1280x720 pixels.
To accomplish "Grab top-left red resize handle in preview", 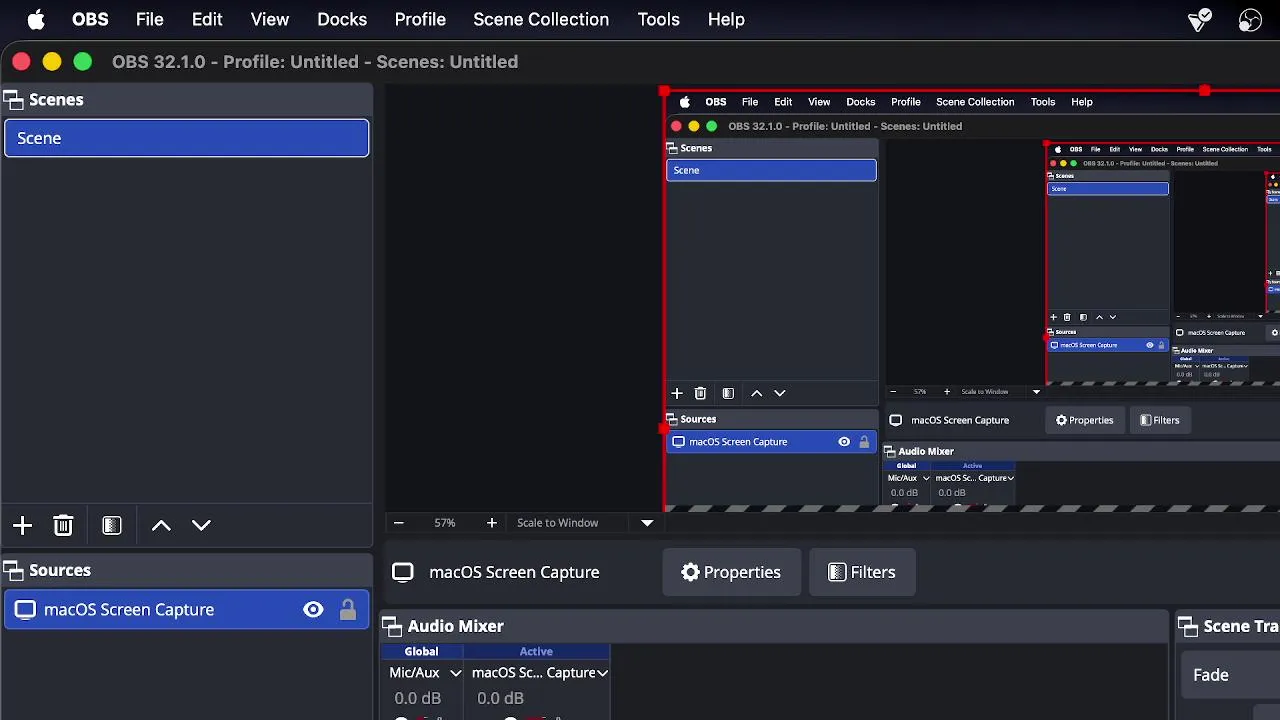I will [665, 91].
